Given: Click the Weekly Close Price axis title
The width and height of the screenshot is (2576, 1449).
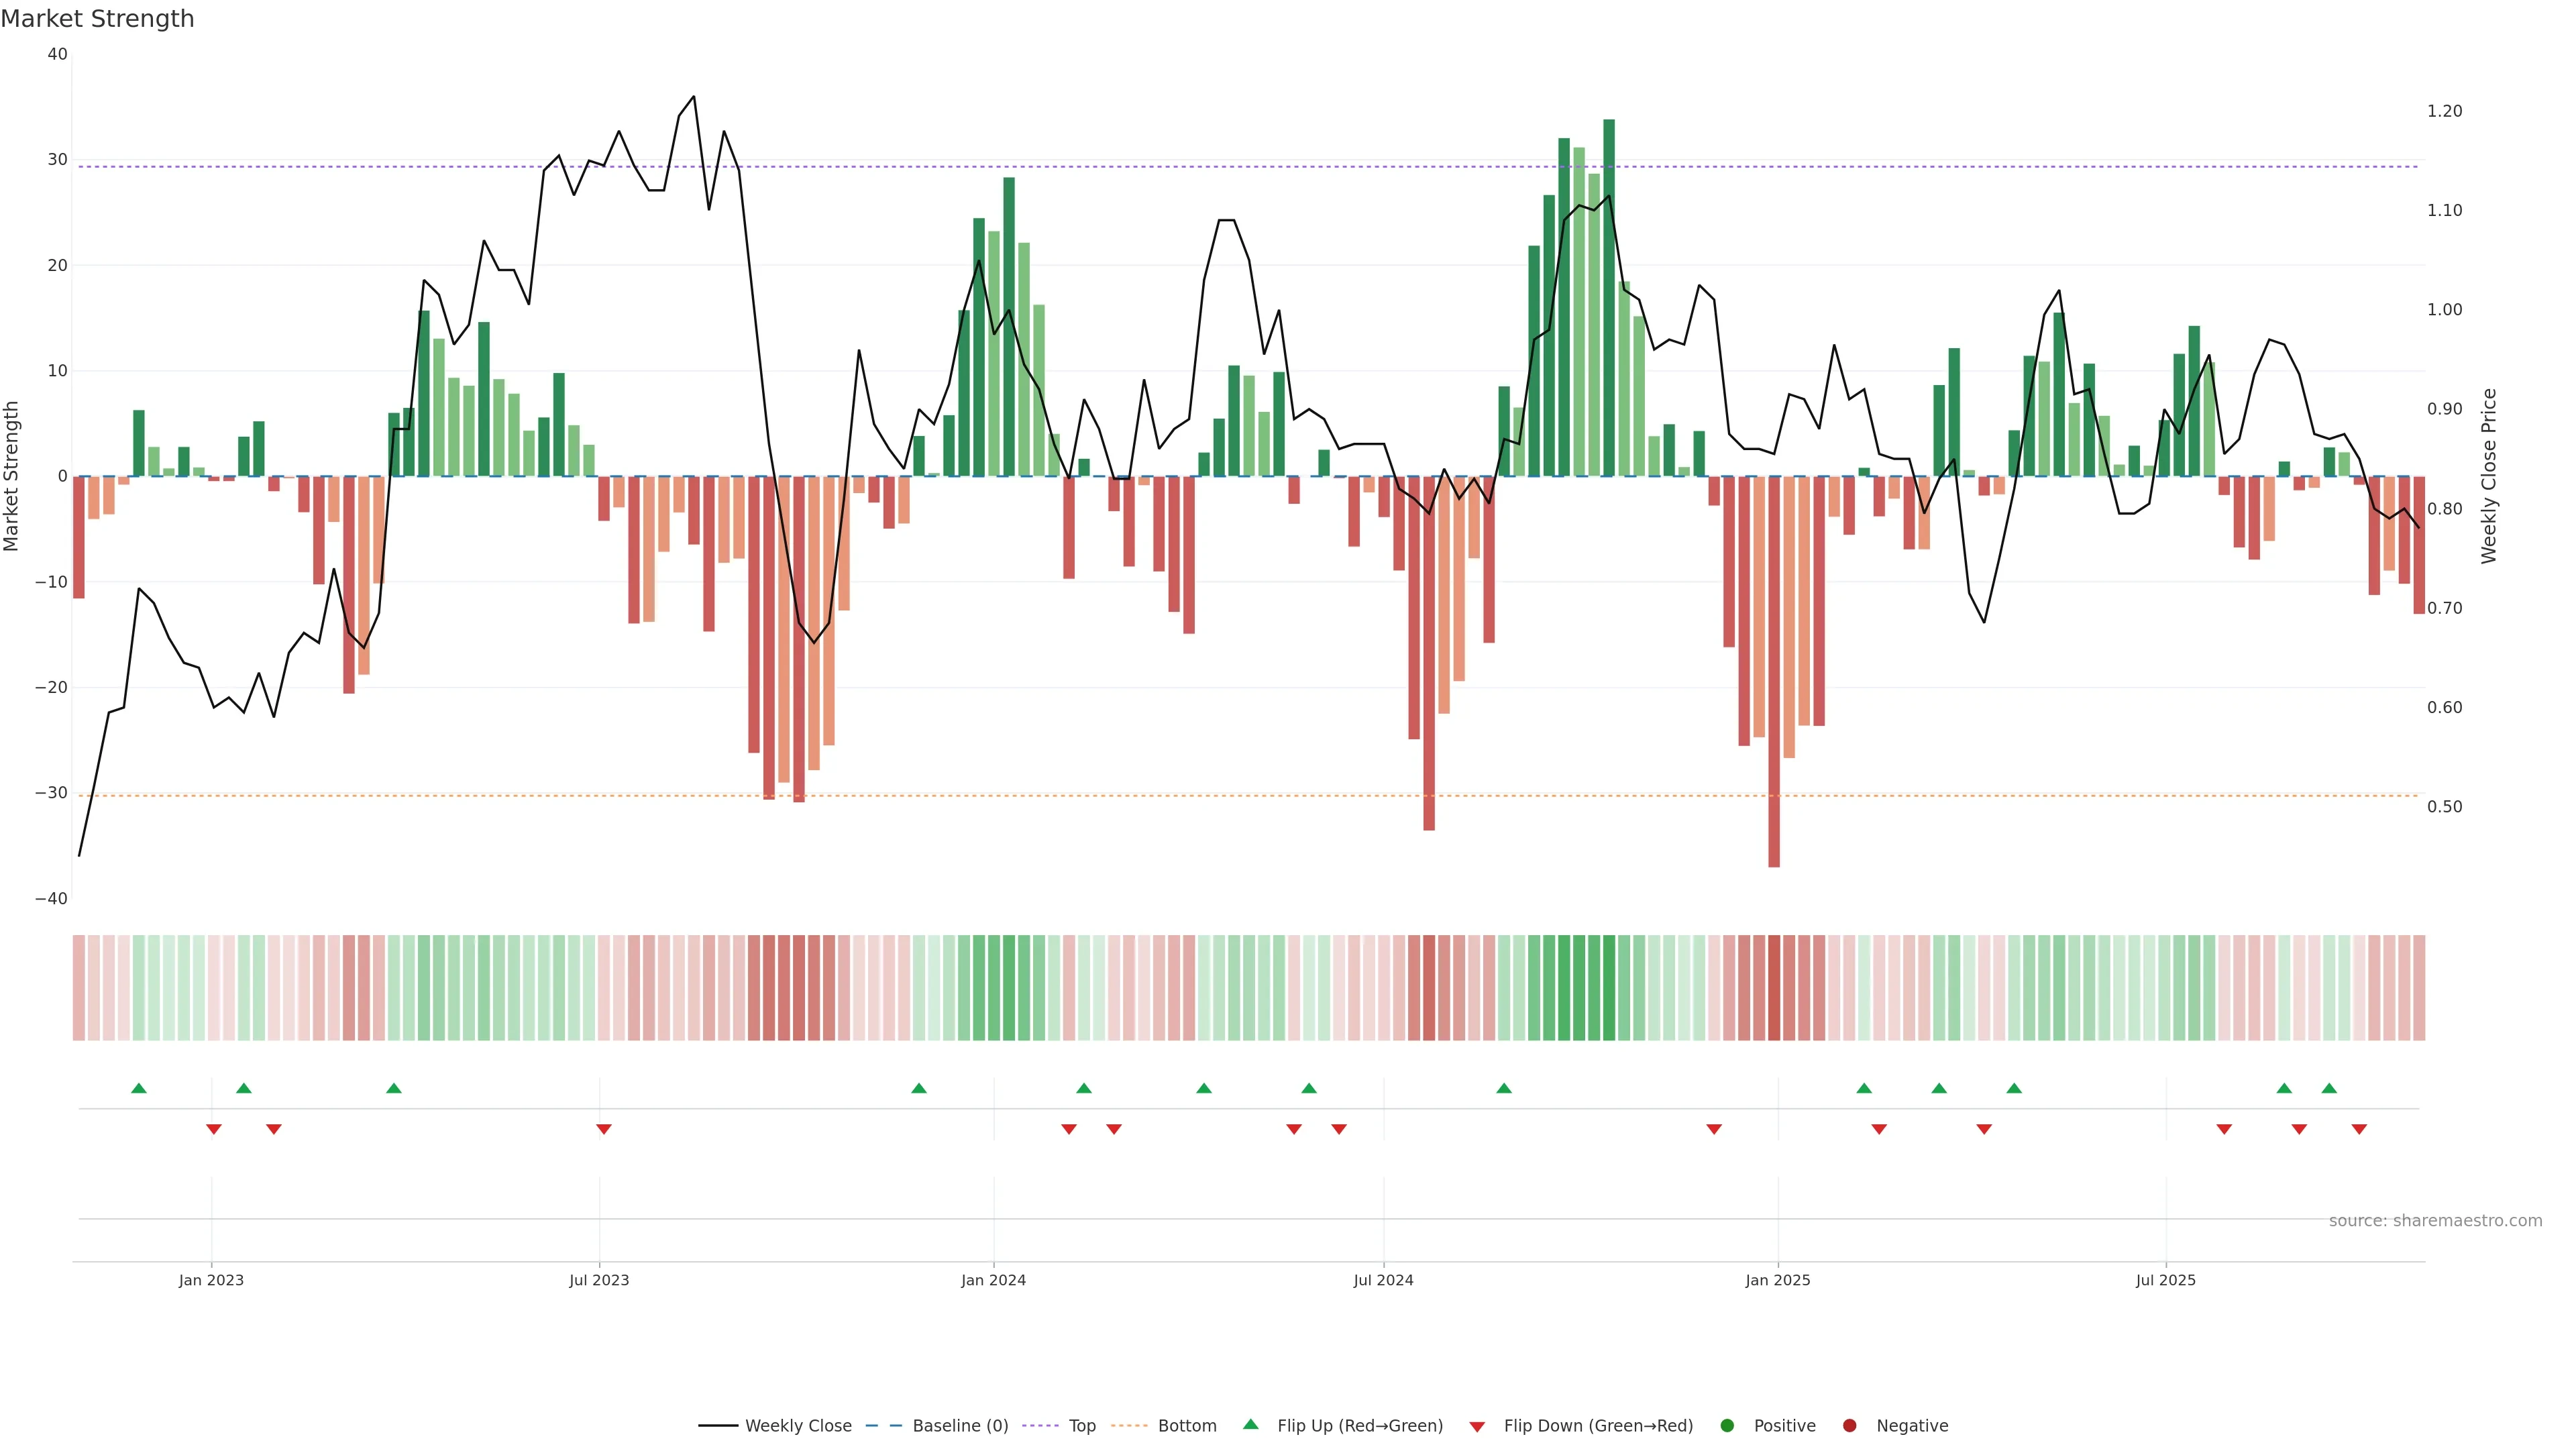Looking at the screenshot, I should pos(2489,476).
